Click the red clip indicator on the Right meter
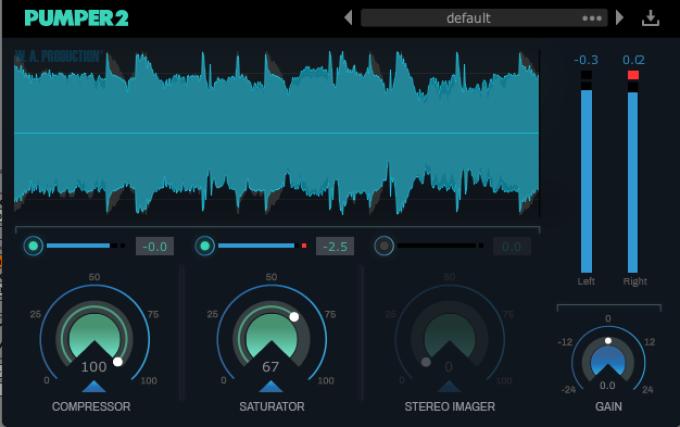The width and height of the screenshot is (680, 427). pos(633,75)
